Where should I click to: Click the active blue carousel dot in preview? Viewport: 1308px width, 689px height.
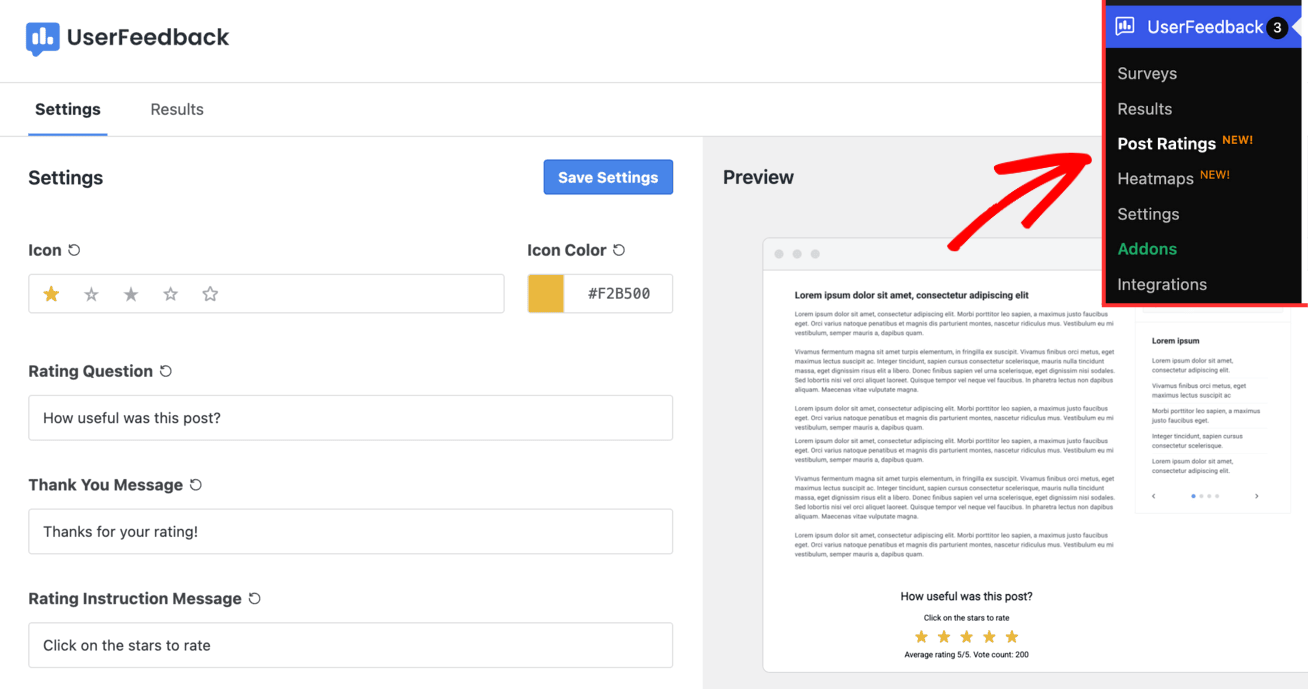[1193, 496]
